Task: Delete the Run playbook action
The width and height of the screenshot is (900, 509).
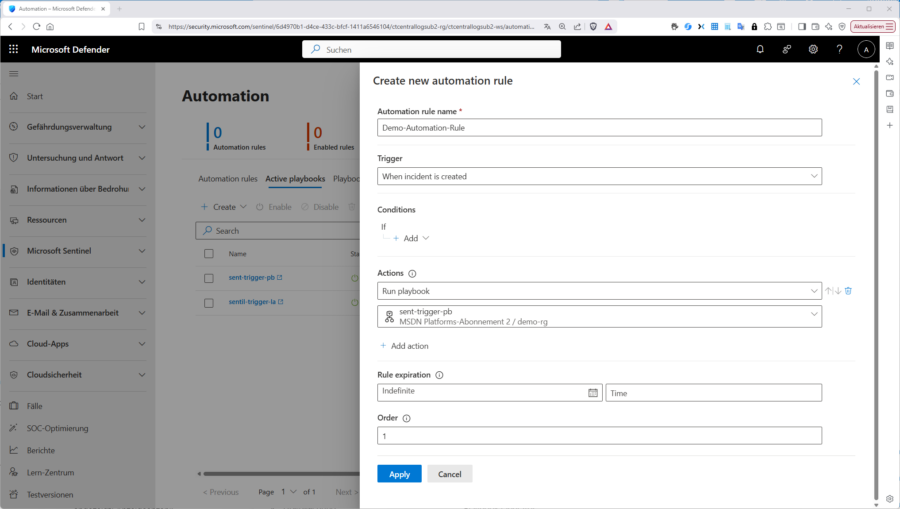Action: click(848, 291)
